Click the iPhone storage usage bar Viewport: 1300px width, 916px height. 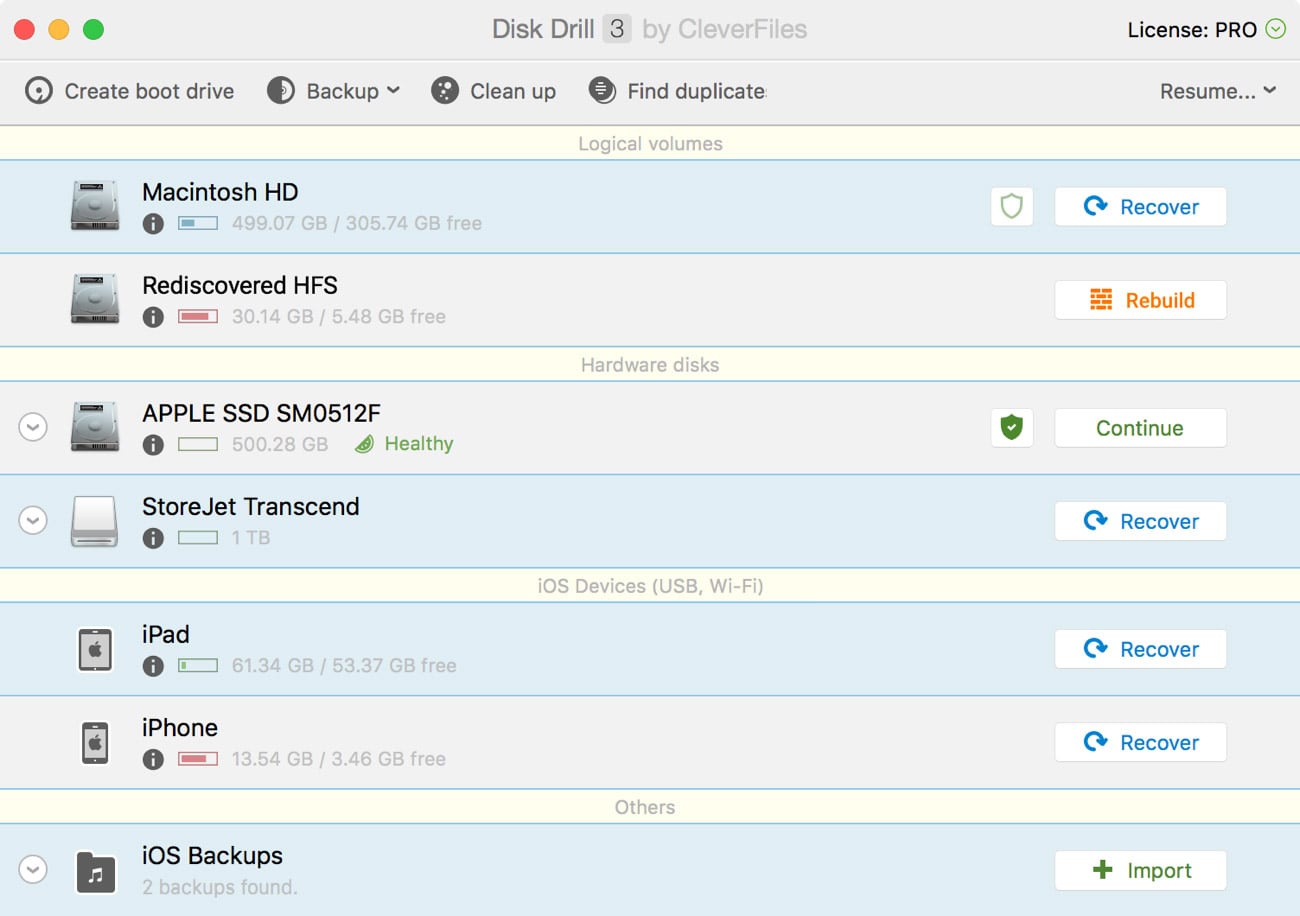[x=198, y=759]
